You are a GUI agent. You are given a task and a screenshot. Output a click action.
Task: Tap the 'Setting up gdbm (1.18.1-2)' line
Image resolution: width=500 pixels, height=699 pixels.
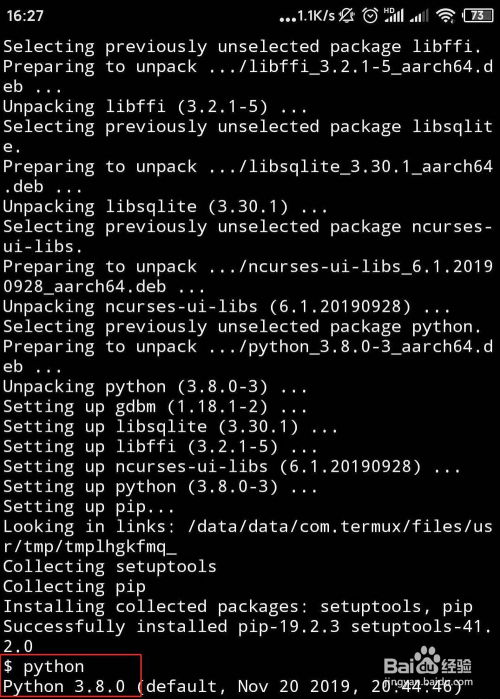155,407
